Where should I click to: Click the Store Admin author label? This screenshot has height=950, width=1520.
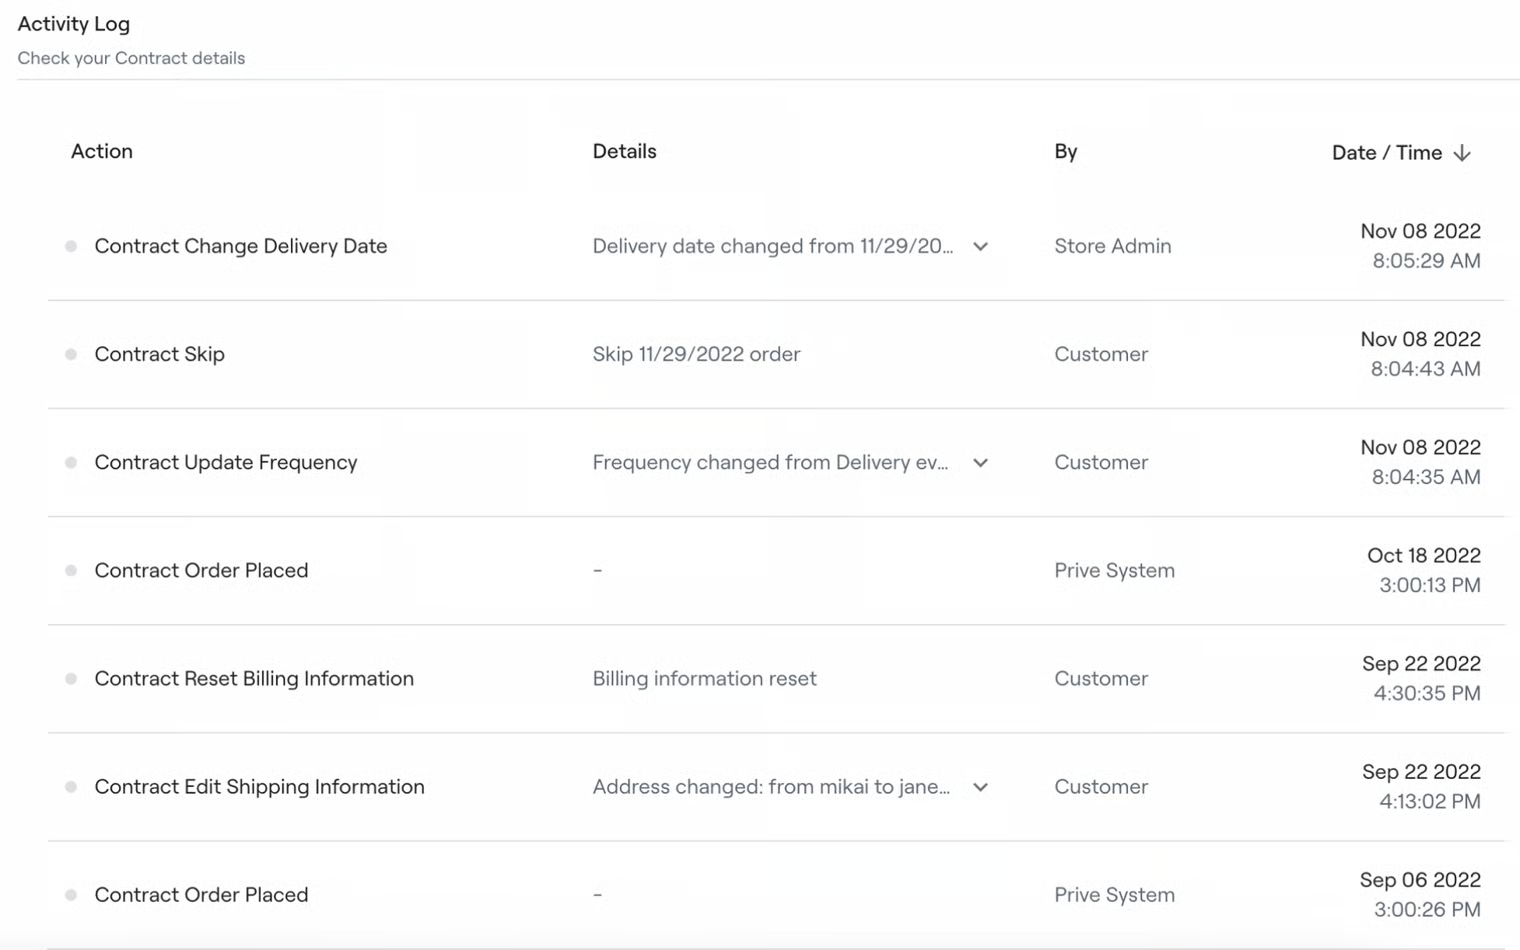click(x=1112, y=246)
